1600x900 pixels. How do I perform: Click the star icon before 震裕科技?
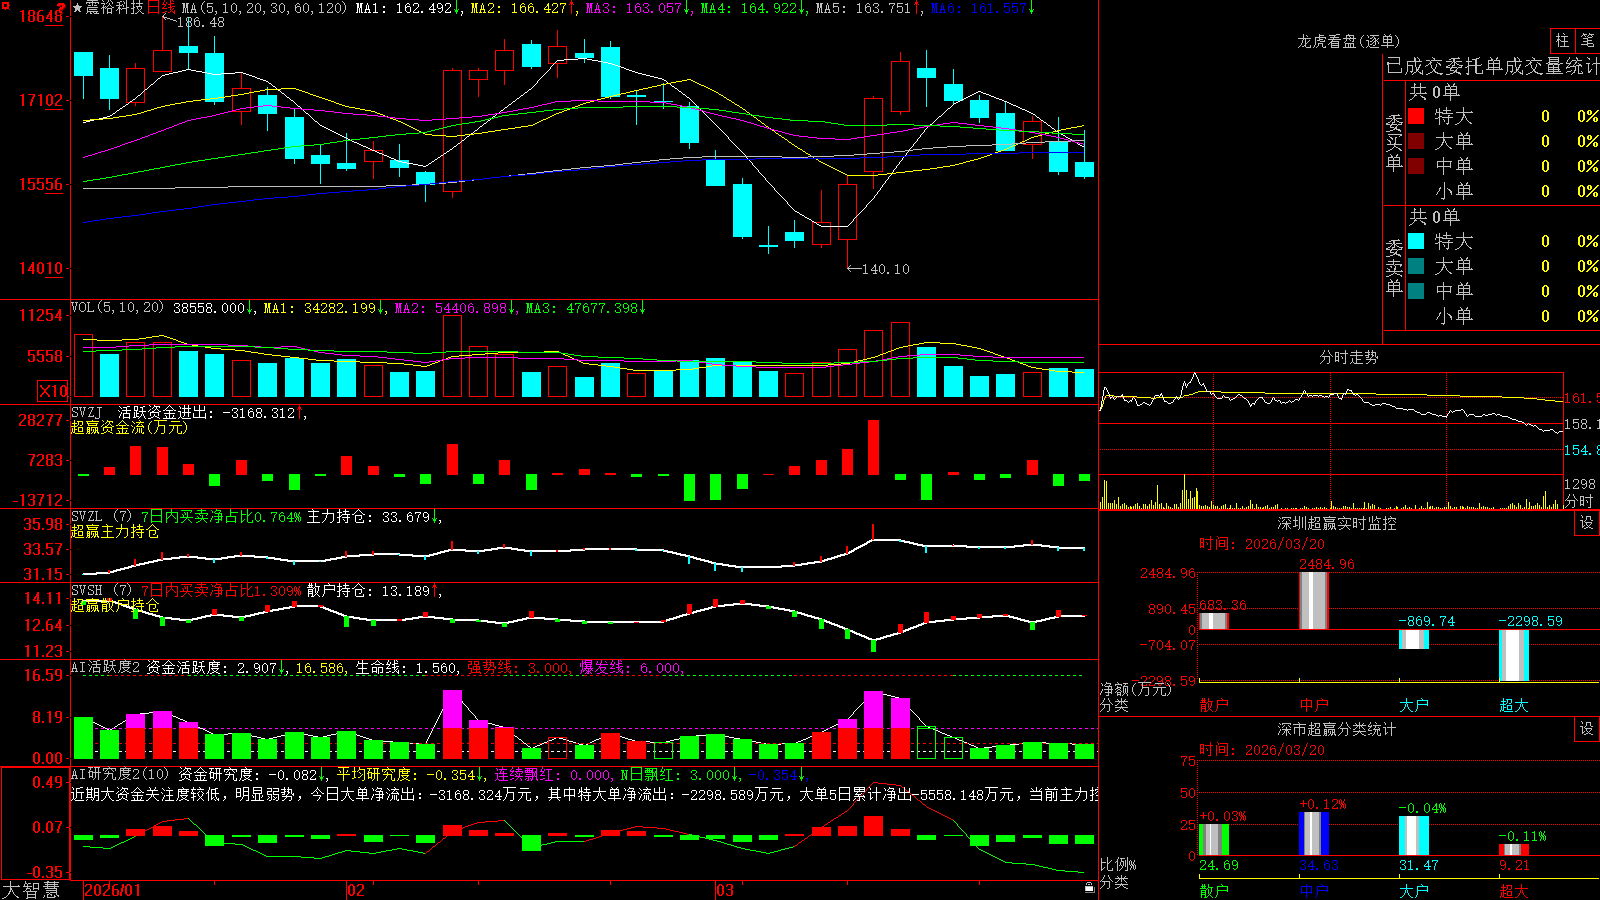click(78, 8)
